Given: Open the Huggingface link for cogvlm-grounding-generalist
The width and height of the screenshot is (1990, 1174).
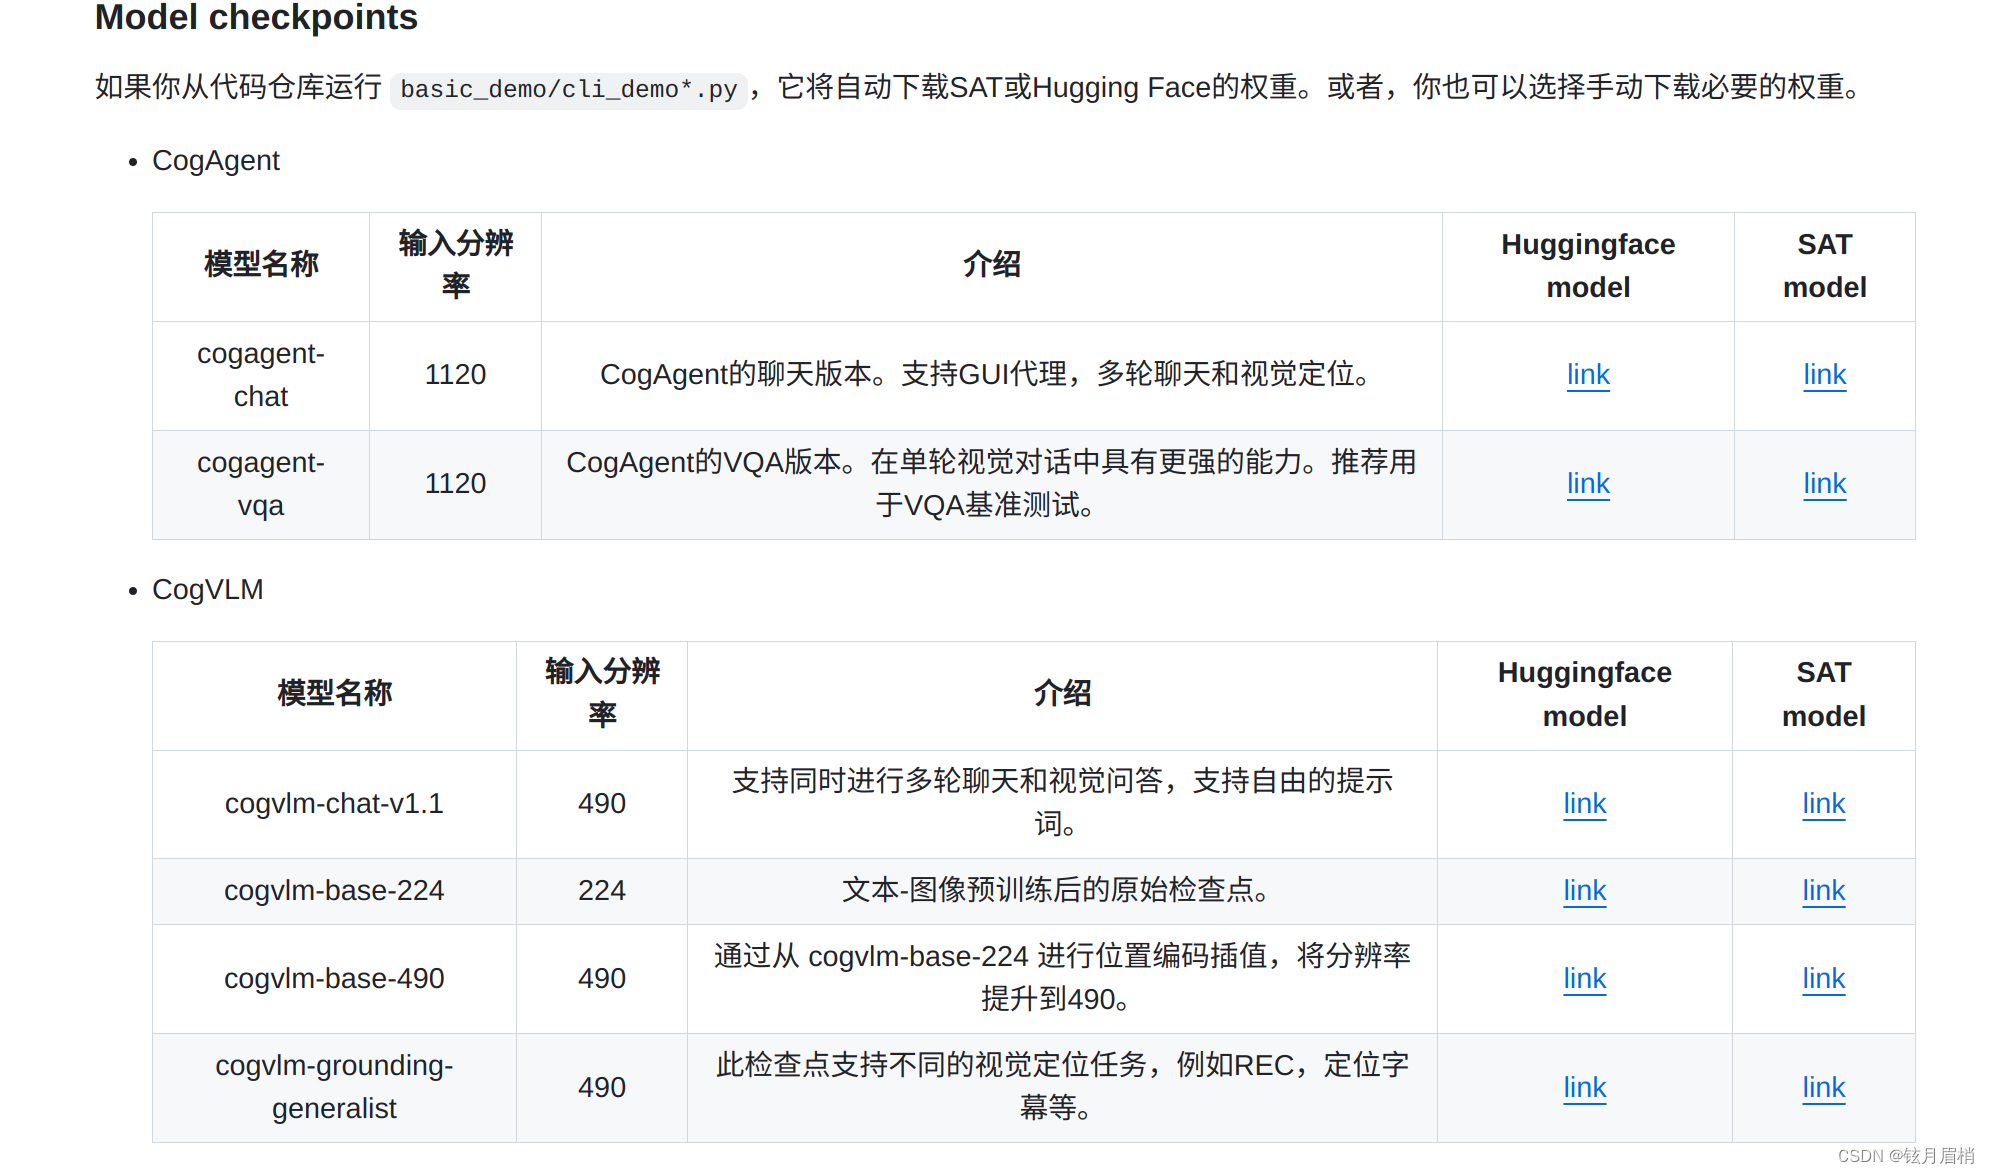Looking at the screenshot, I should pos(1584,1087).
